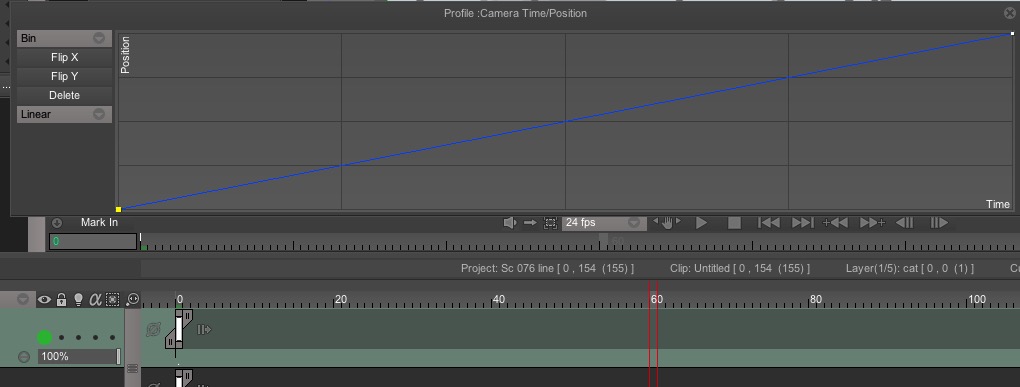Image resolution: width=1020 pixels, height=387 pixels.
Task: Toggle the eye visibility icon in timeline header
Action: click(x=44, y=300)
